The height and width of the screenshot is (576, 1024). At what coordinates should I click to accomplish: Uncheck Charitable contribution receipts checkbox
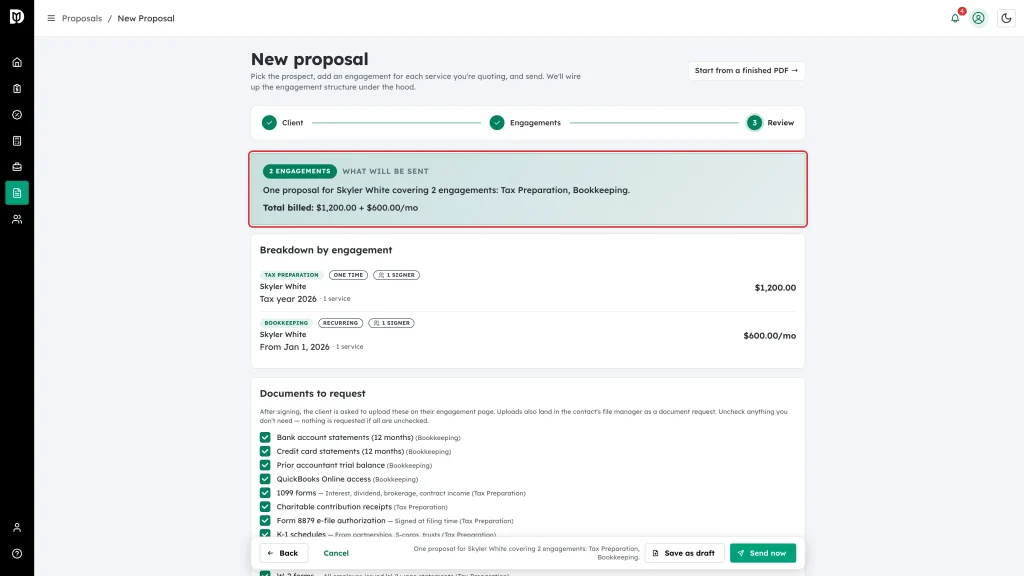[x=265, y=507]
